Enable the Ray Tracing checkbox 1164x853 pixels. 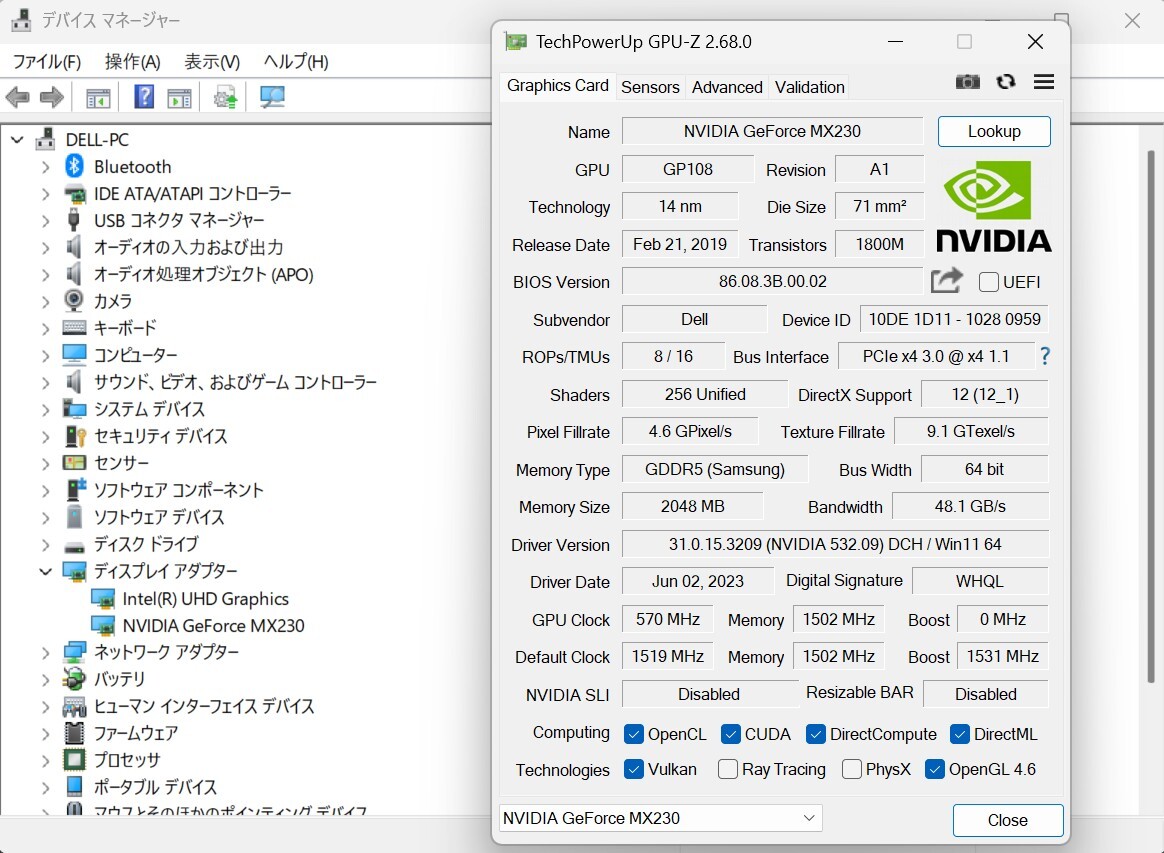[728, 769]
